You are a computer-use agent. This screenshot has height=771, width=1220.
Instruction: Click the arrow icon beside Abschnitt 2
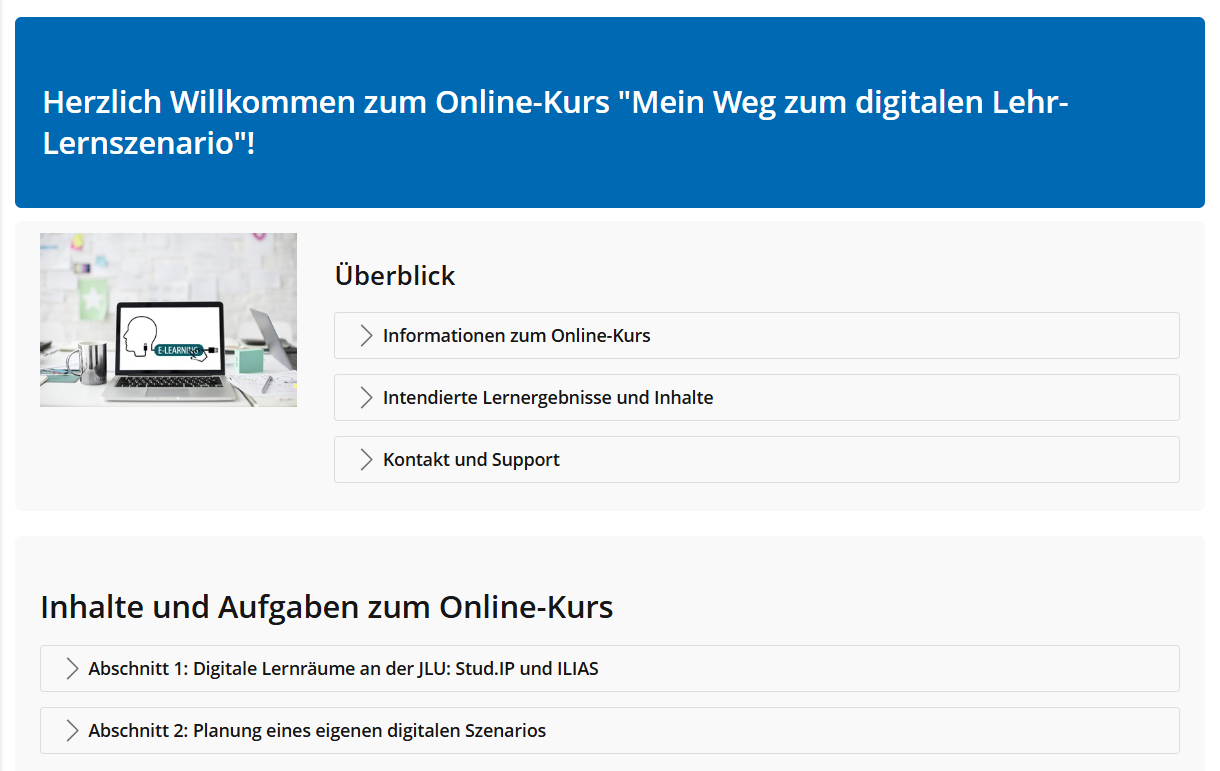[71, 731]
